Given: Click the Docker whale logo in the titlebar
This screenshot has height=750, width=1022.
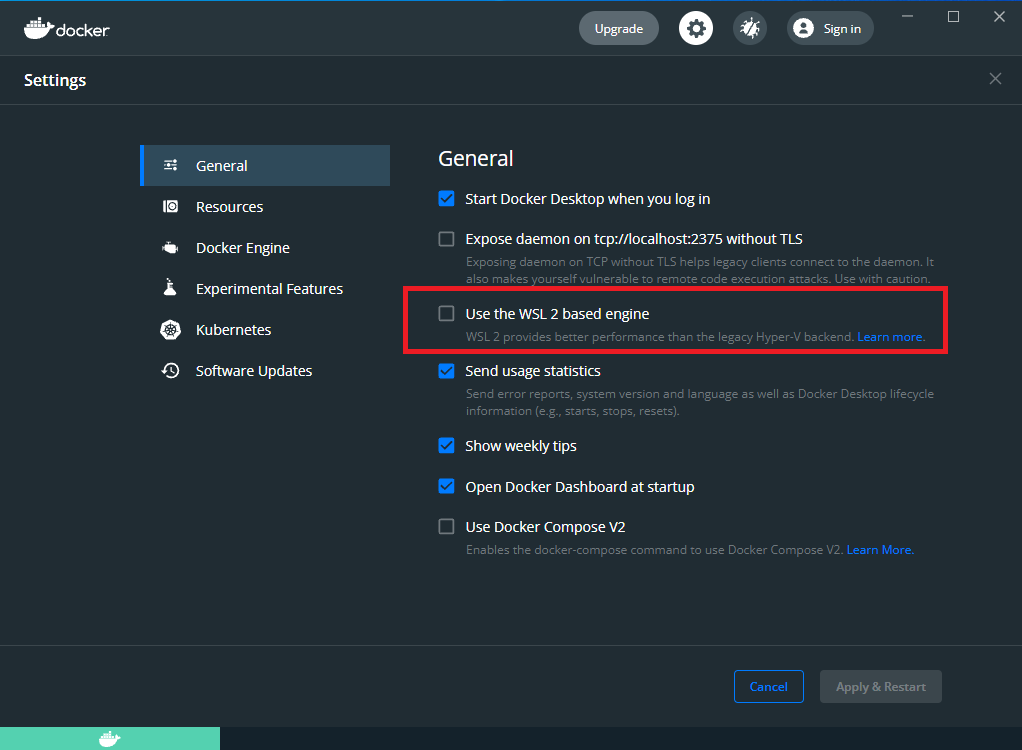Looking at the screenshot, I should pos(37,28).
